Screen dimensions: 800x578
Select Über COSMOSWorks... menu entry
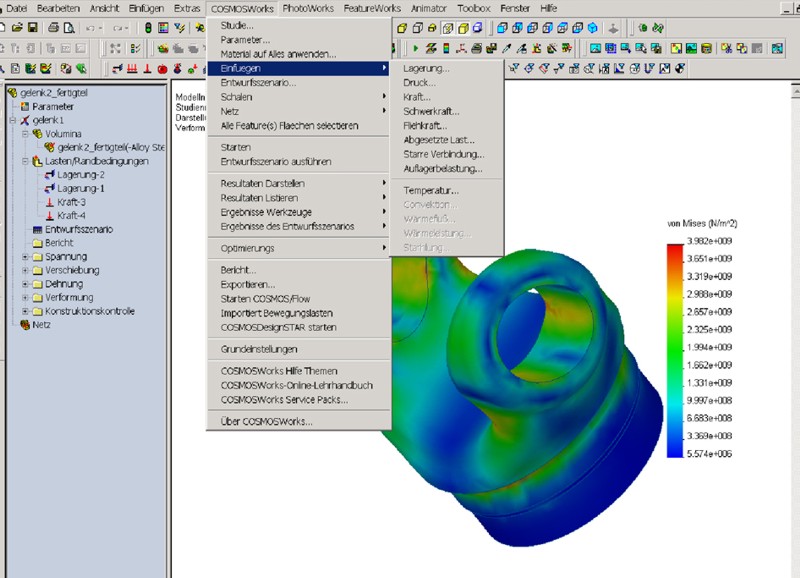[299, 422]
